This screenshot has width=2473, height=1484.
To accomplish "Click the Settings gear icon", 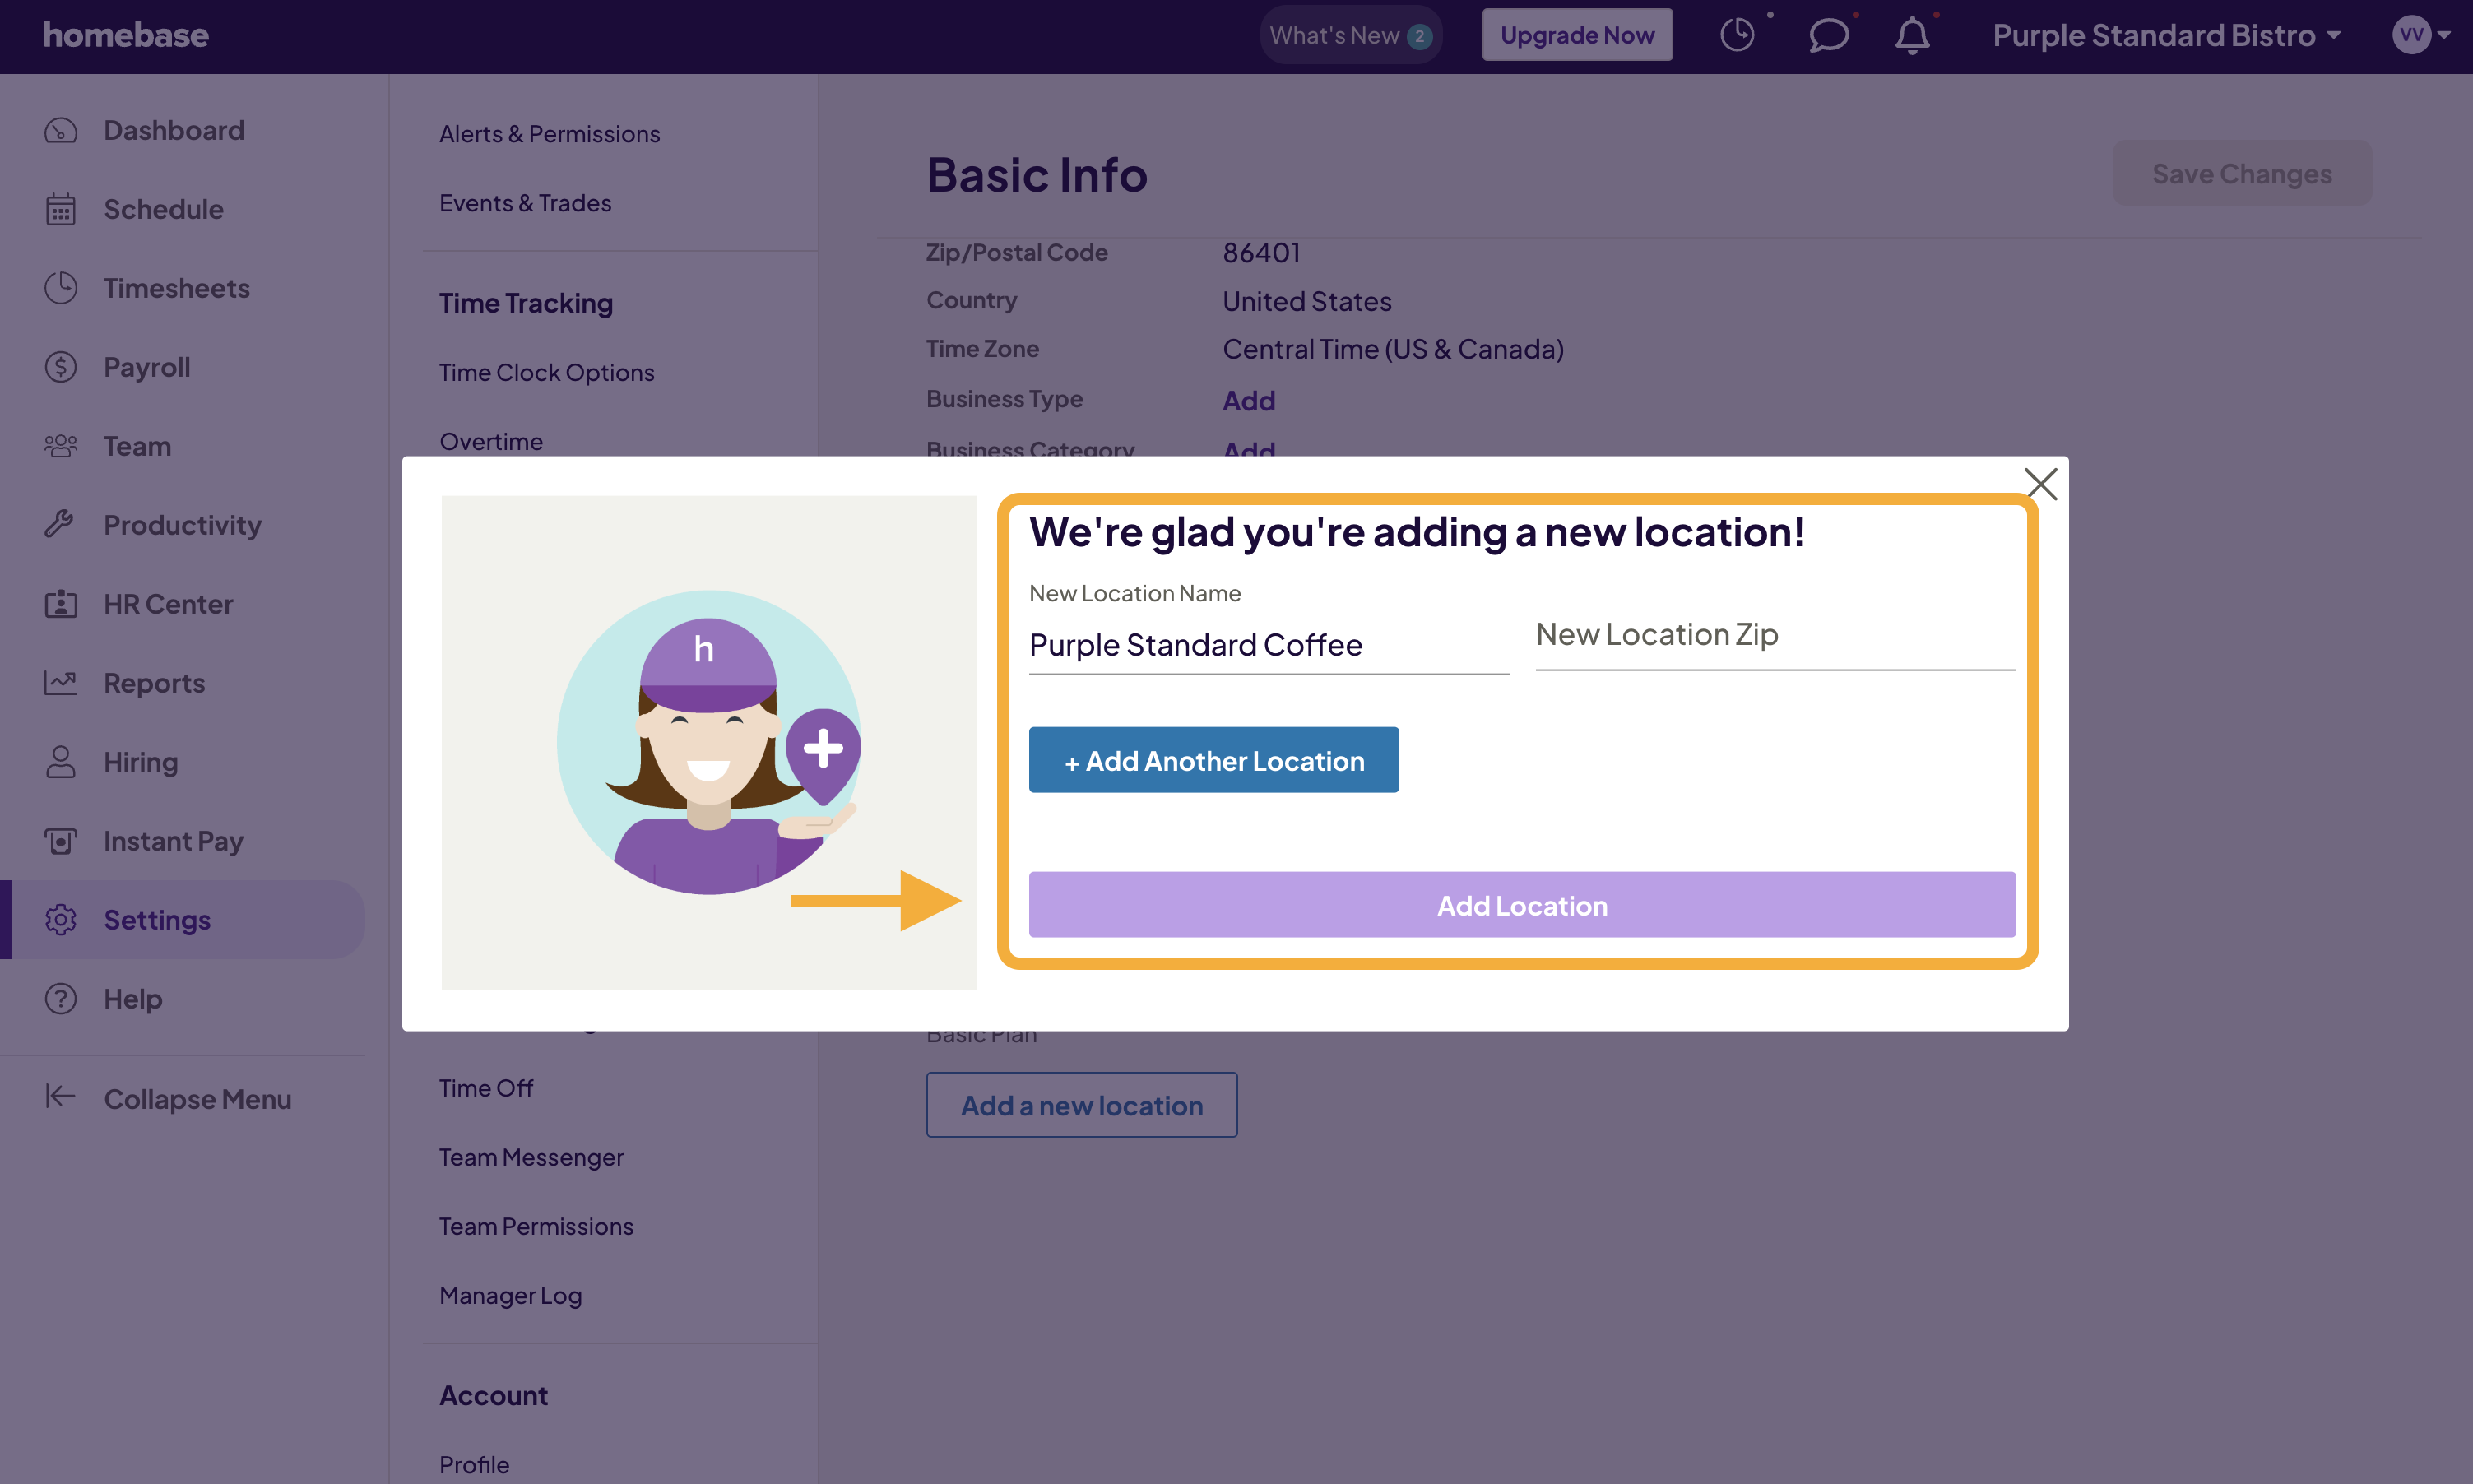I will click(x=61, y=919).
